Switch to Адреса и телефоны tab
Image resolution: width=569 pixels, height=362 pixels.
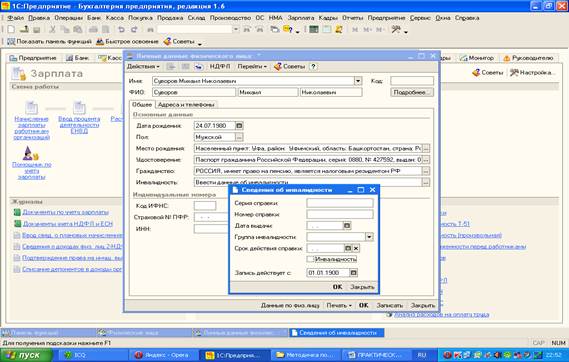[186, 104]
